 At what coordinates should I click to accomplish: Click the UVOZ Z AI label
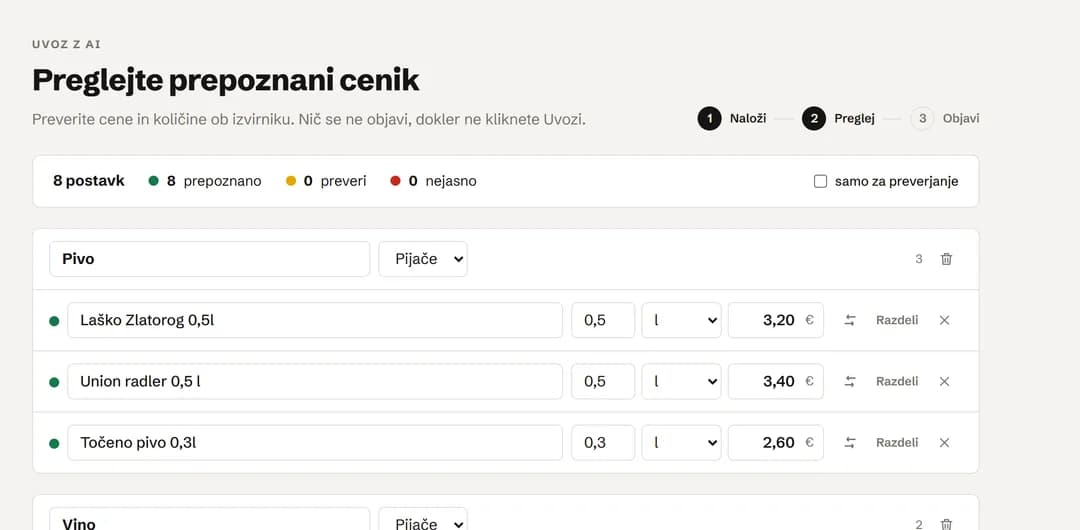67,44
